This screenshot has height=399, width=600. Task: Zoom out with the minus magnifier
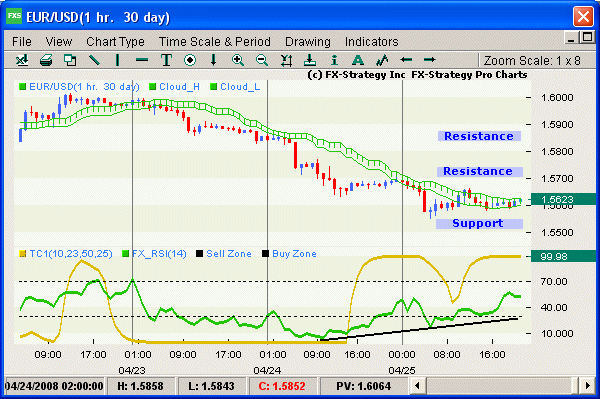262,60
